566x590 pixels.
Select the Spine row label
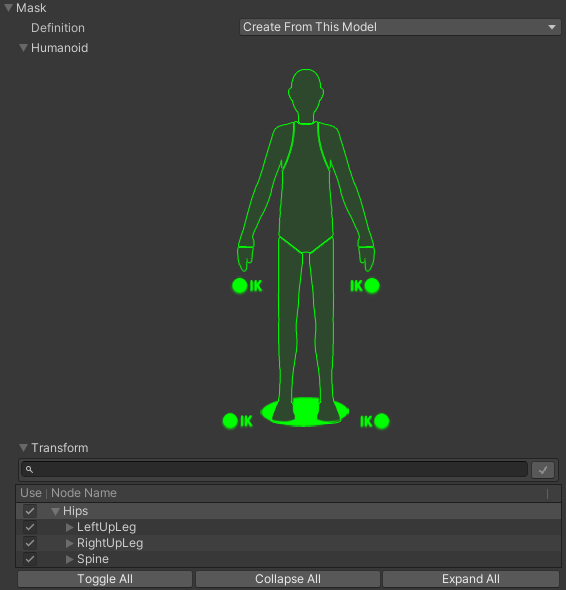93,559
